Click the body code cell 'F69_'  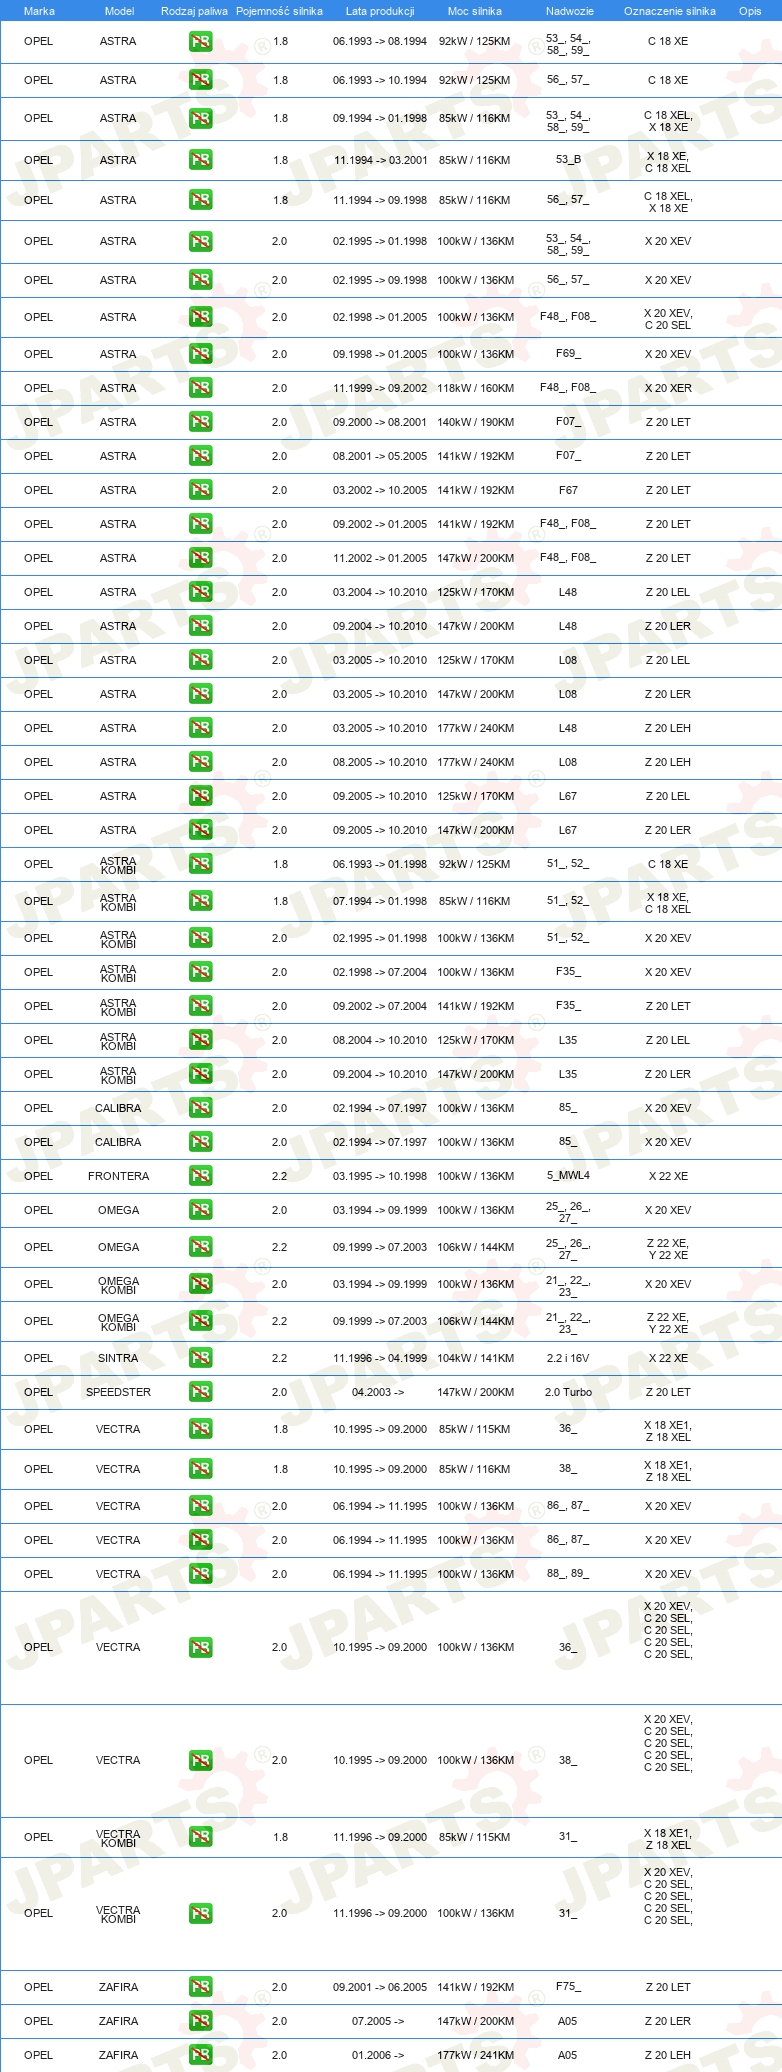[x=568, y=354]
